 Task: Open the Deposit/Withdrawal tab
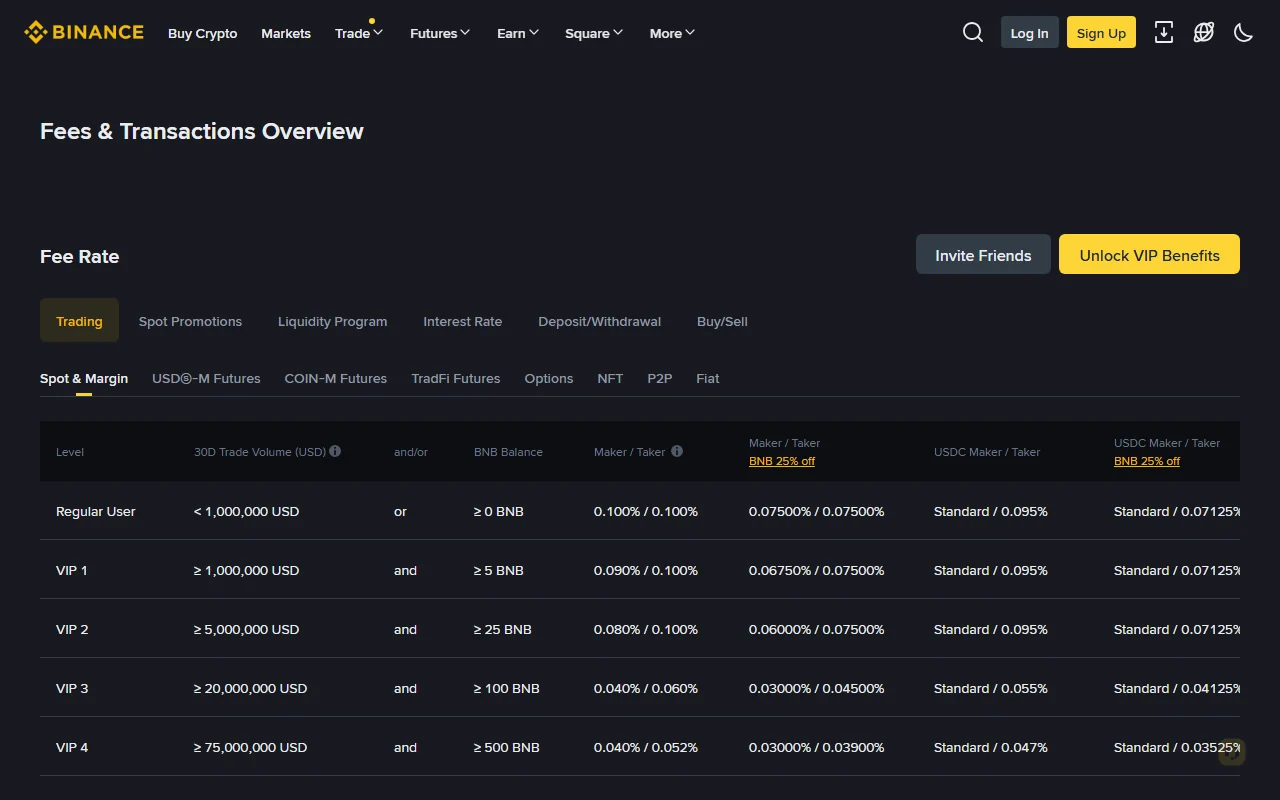599,321
